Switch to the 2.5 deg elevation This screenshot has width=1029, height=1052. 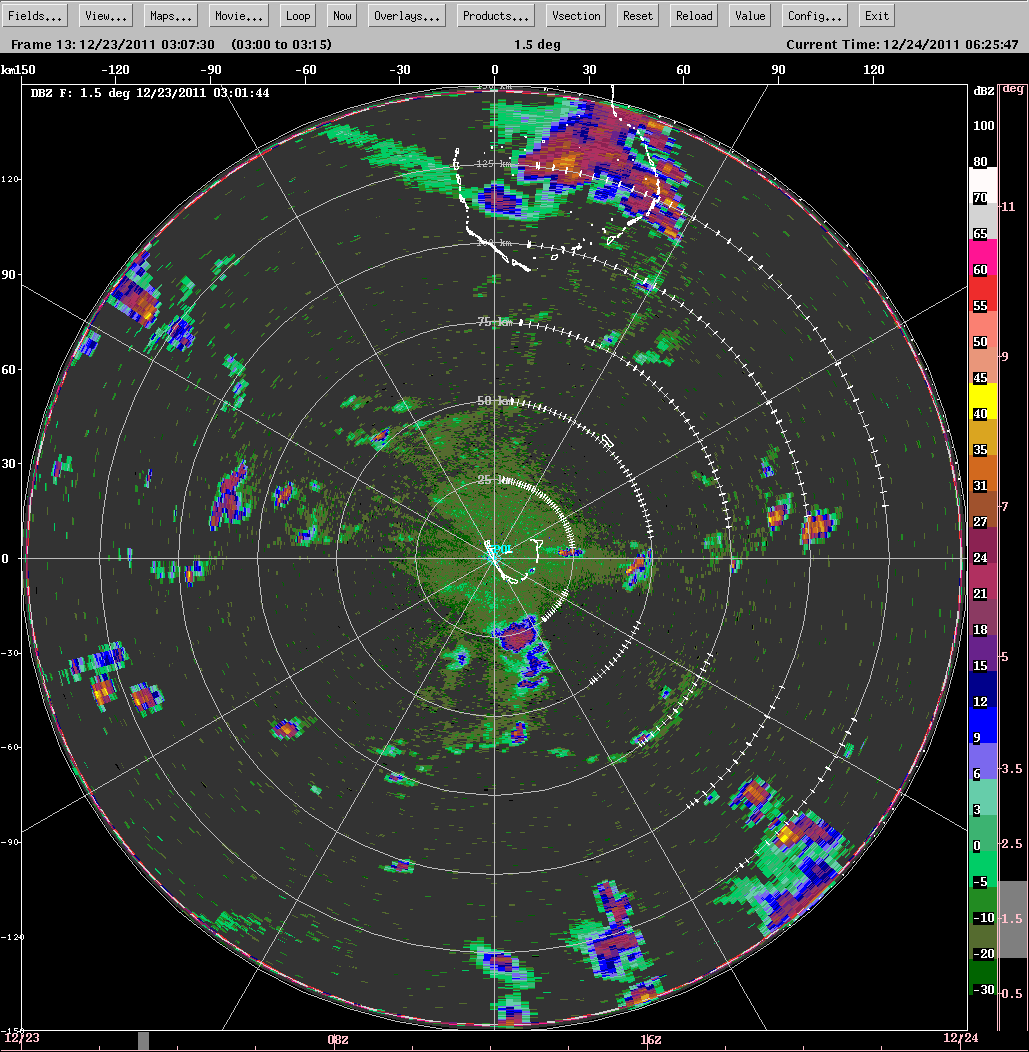point(1011,844)
